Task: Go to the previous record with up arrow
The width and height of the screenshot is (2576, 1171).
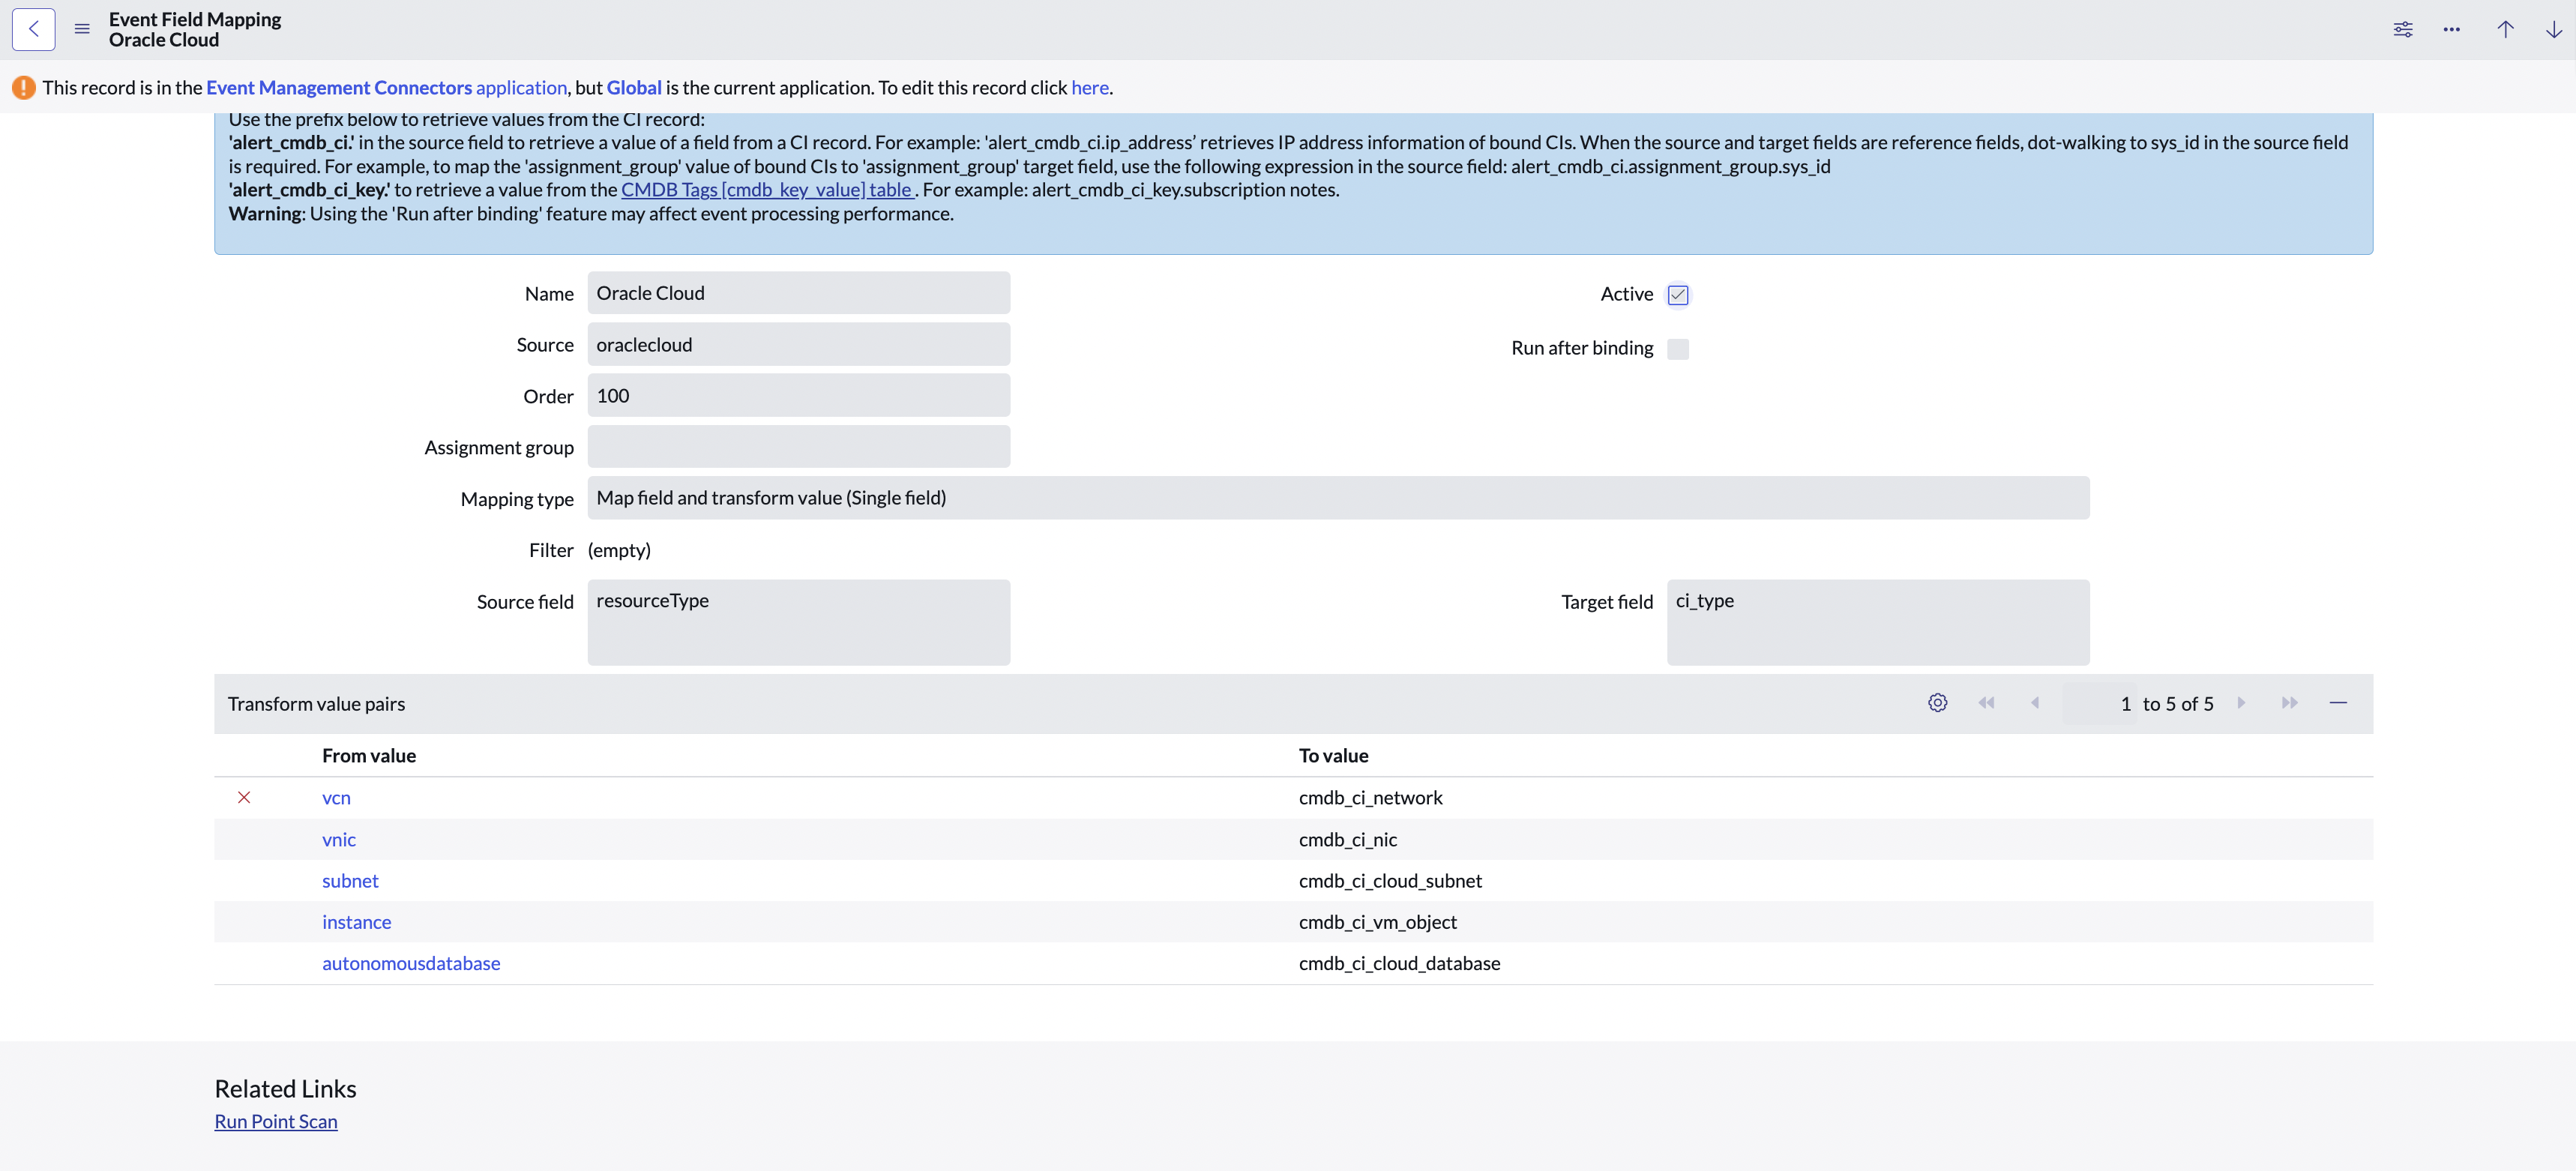Action: 2506,29
